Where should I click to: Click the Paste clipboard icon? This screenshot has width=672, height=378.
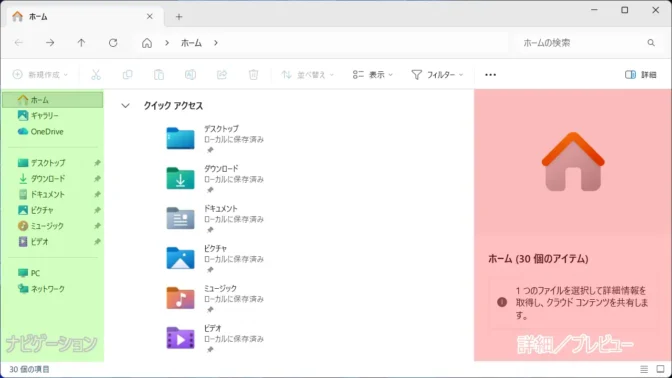tap(159, 75)
